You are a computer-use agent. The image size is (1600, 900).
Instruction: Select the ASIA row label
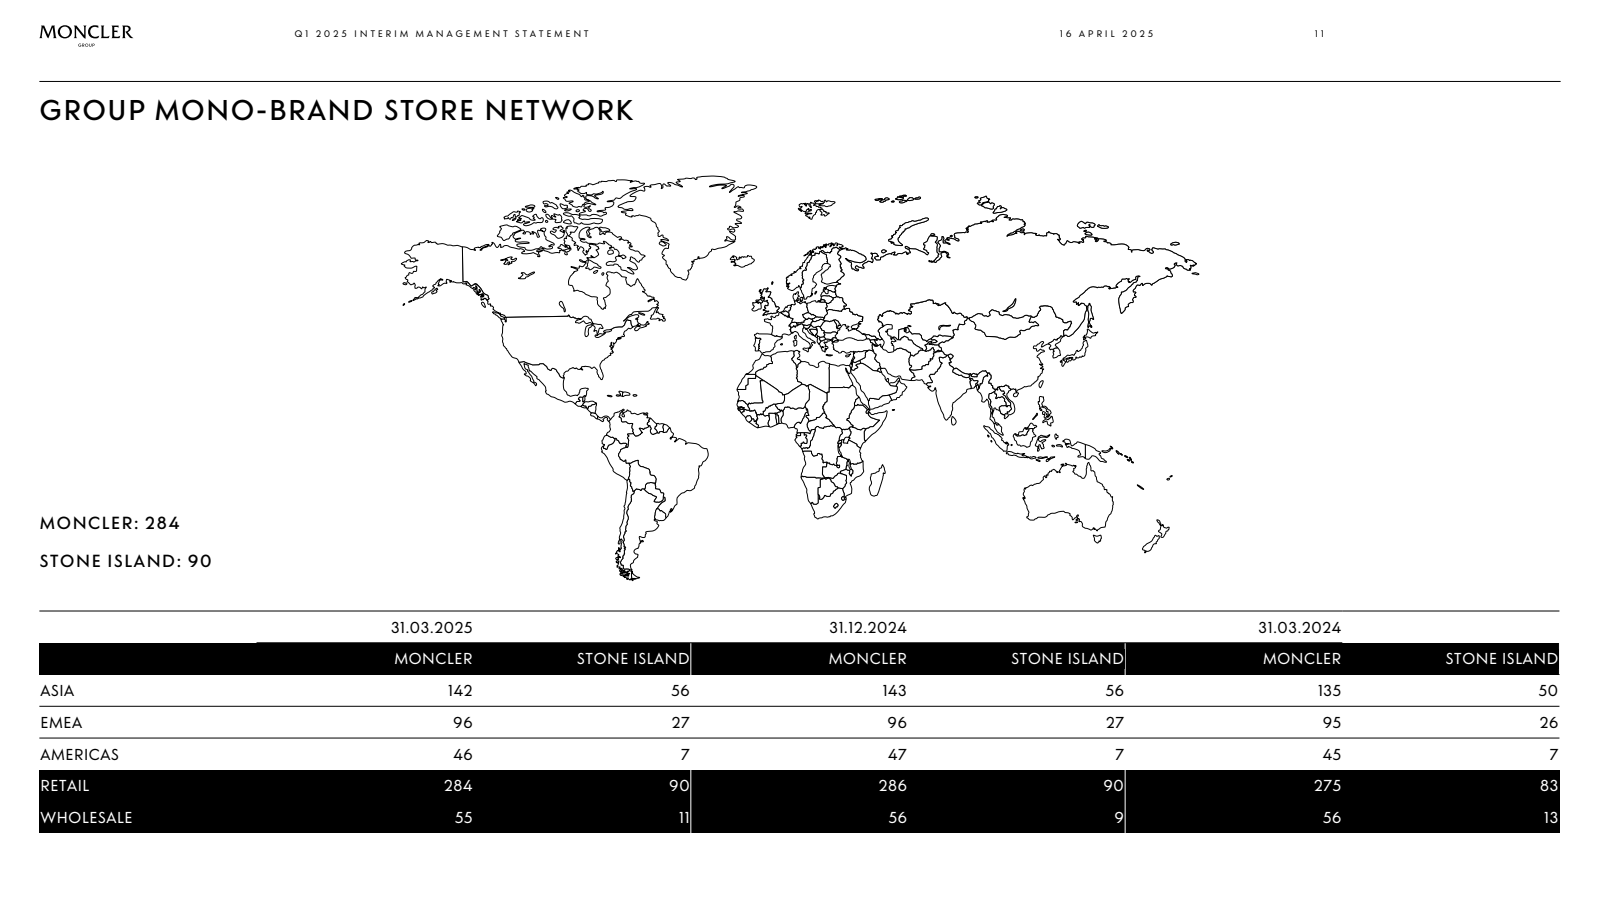(57, 691)
